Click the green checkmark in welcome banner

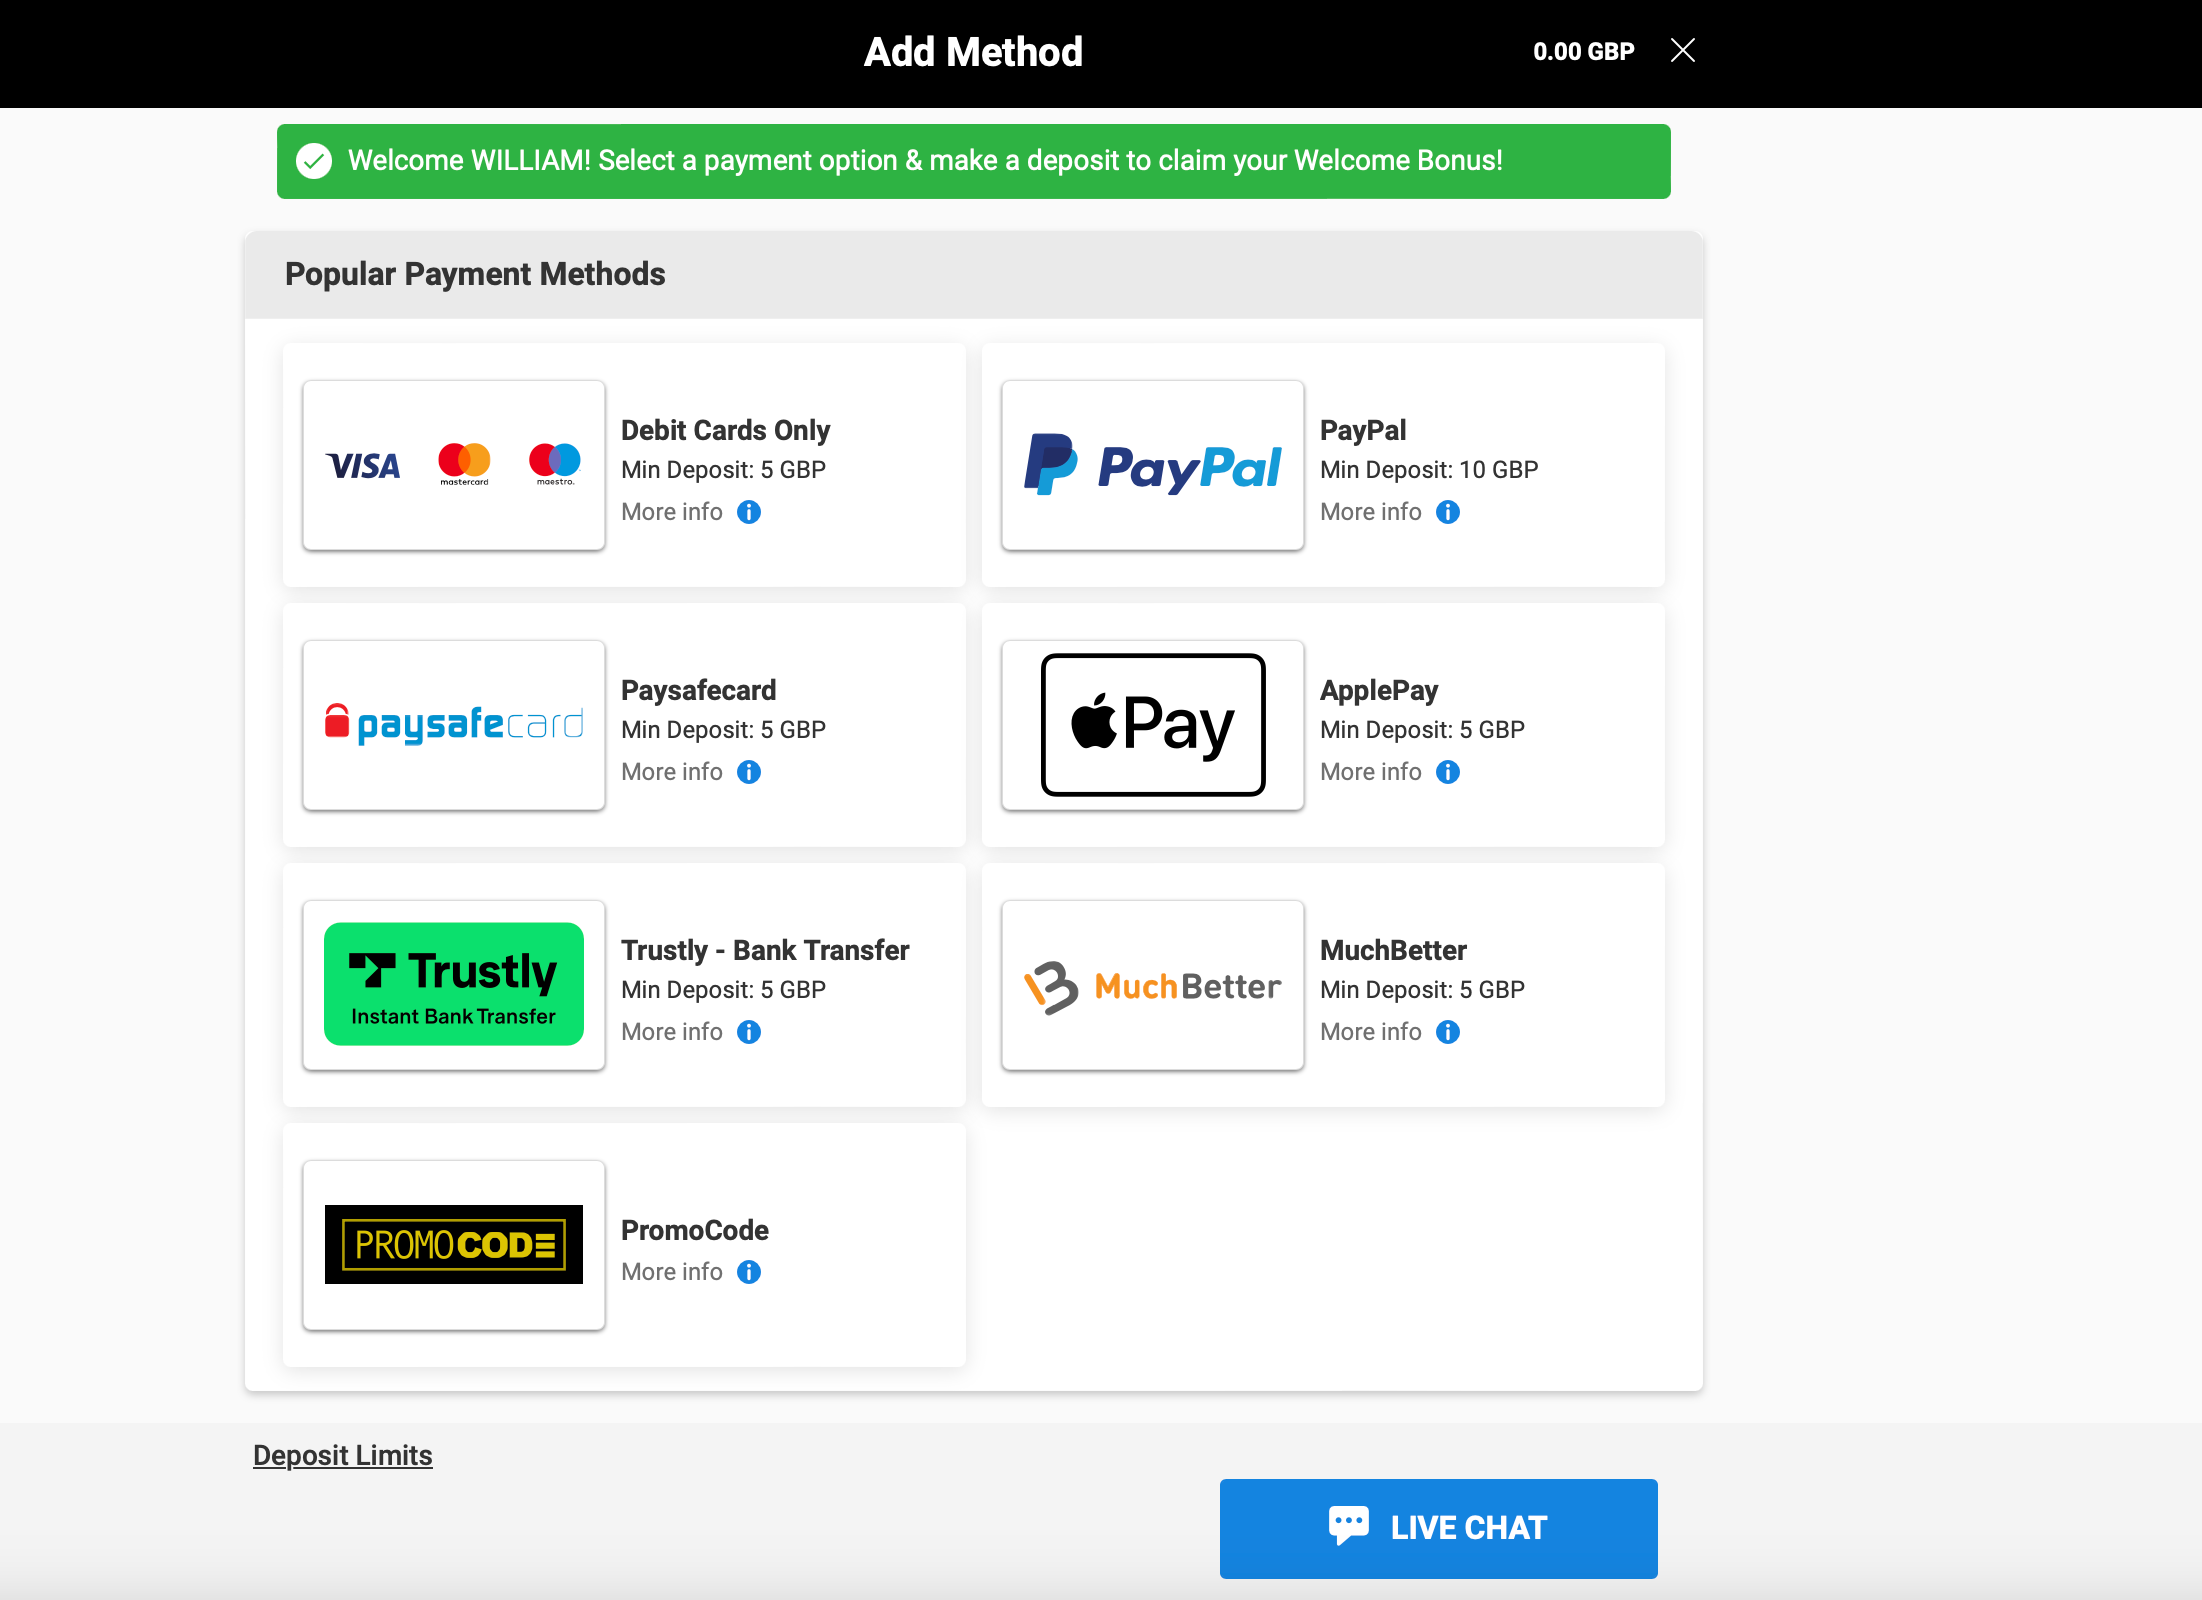[x=314, y=161]
